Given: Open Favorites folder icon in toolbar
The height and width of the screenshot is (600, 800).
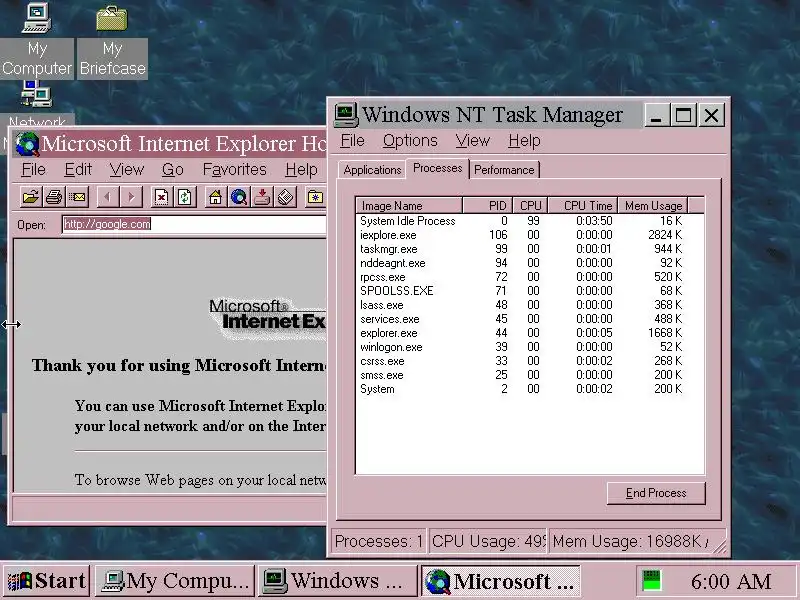Looking at the screenshot, I should pos(315,196).
